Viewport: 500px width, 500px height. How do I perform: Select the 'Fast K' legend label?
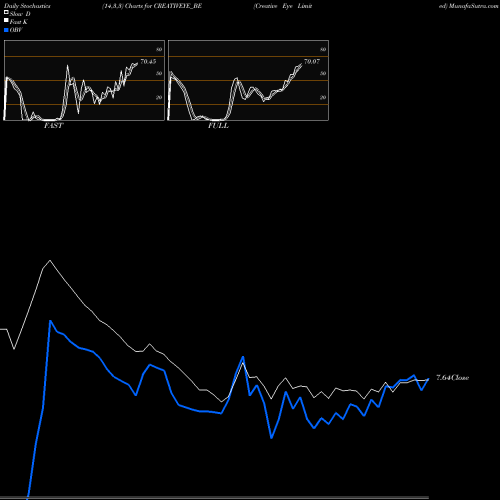(x=19, y=22)
